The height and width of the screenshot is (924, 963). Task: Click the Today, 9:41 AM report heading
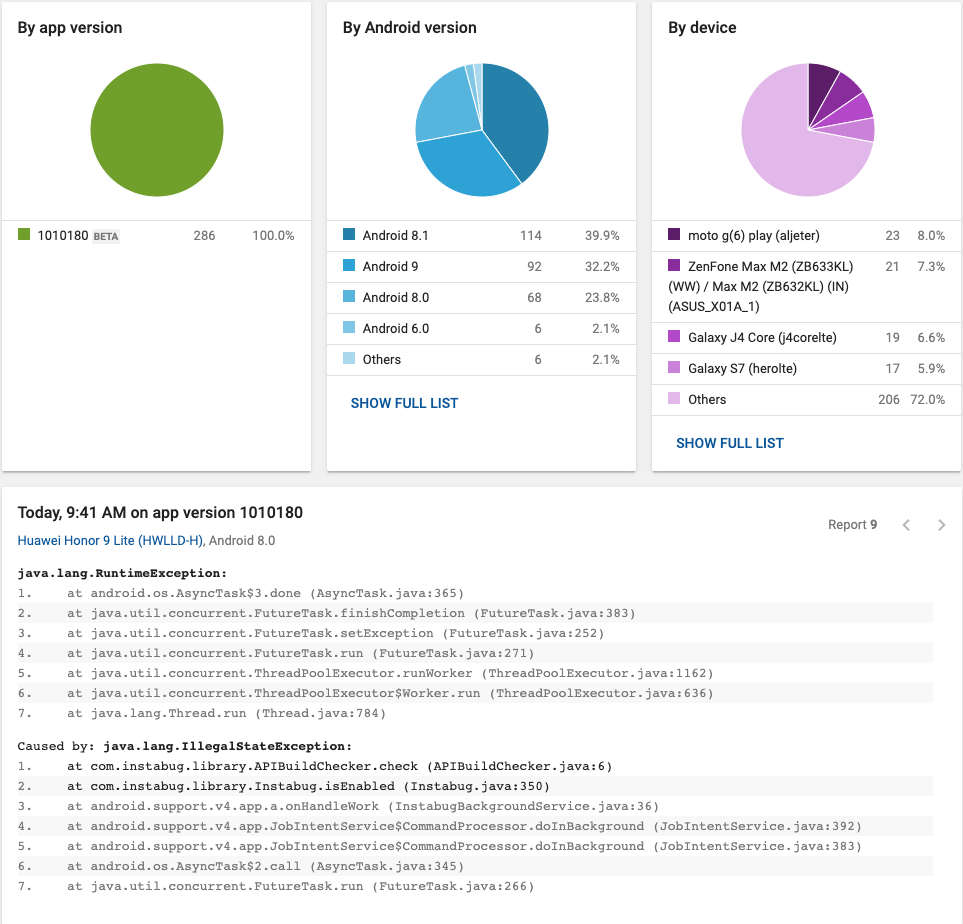[160, 512]
